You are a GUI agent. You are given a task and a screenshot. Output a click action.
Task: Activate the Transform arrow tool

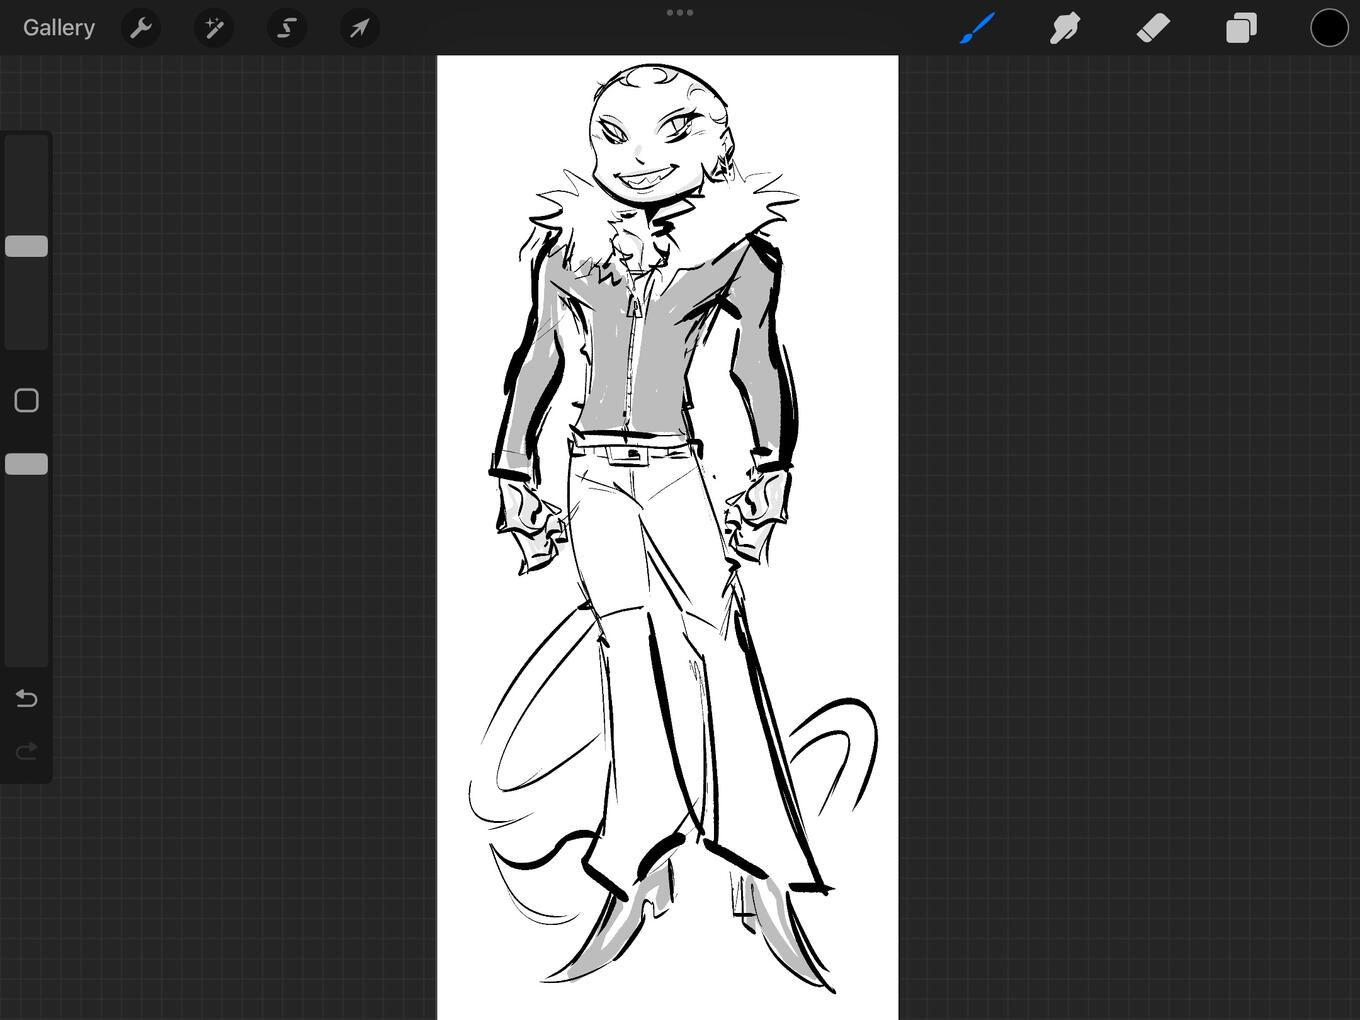tap(359, 28)
